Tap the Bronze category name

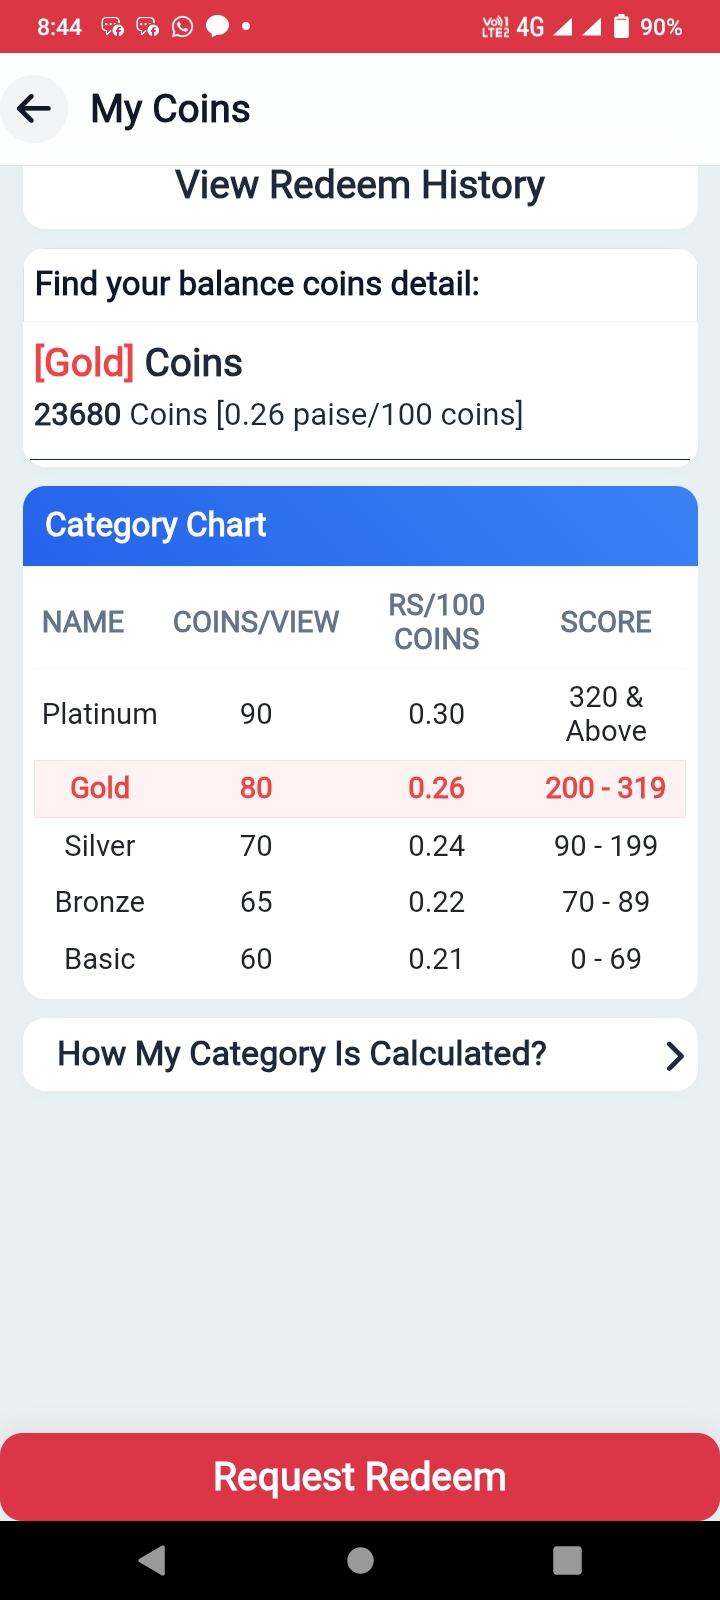point(100,902)
